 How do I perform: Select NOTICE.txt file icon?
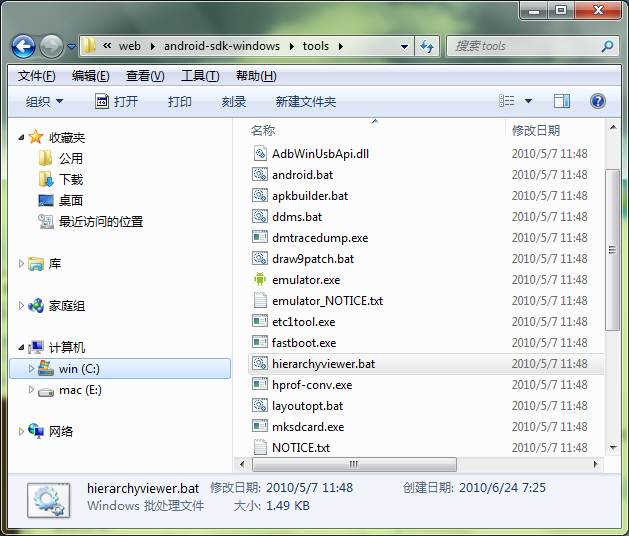pyautogui.click(x=260, y=447)
